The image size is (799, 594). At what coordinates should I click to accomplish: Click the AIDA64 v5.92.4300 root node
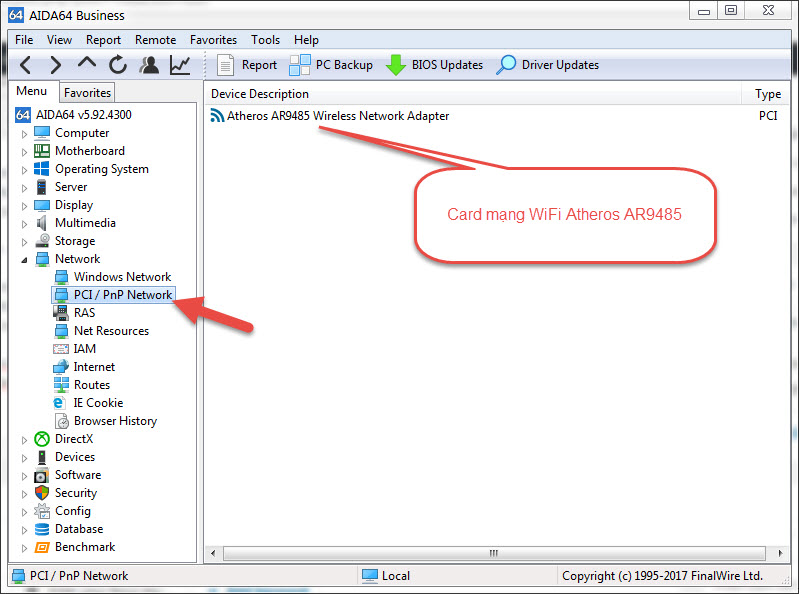pyautogui.click(x=84, y=115)
